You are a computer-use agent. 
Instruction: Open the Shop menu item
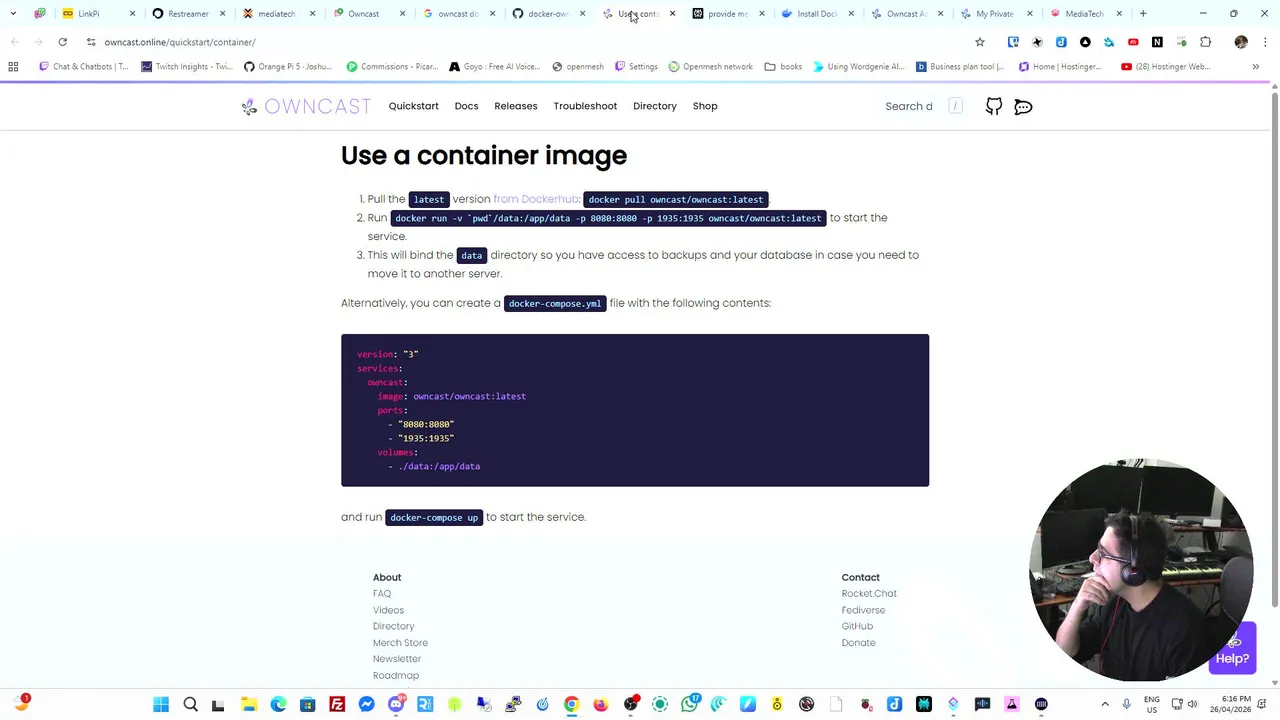coord(705,106)
